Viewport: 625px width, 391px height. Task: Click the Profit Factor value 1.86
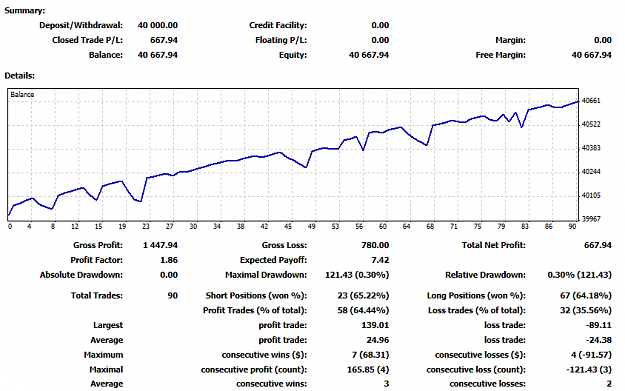pos(169,260)
